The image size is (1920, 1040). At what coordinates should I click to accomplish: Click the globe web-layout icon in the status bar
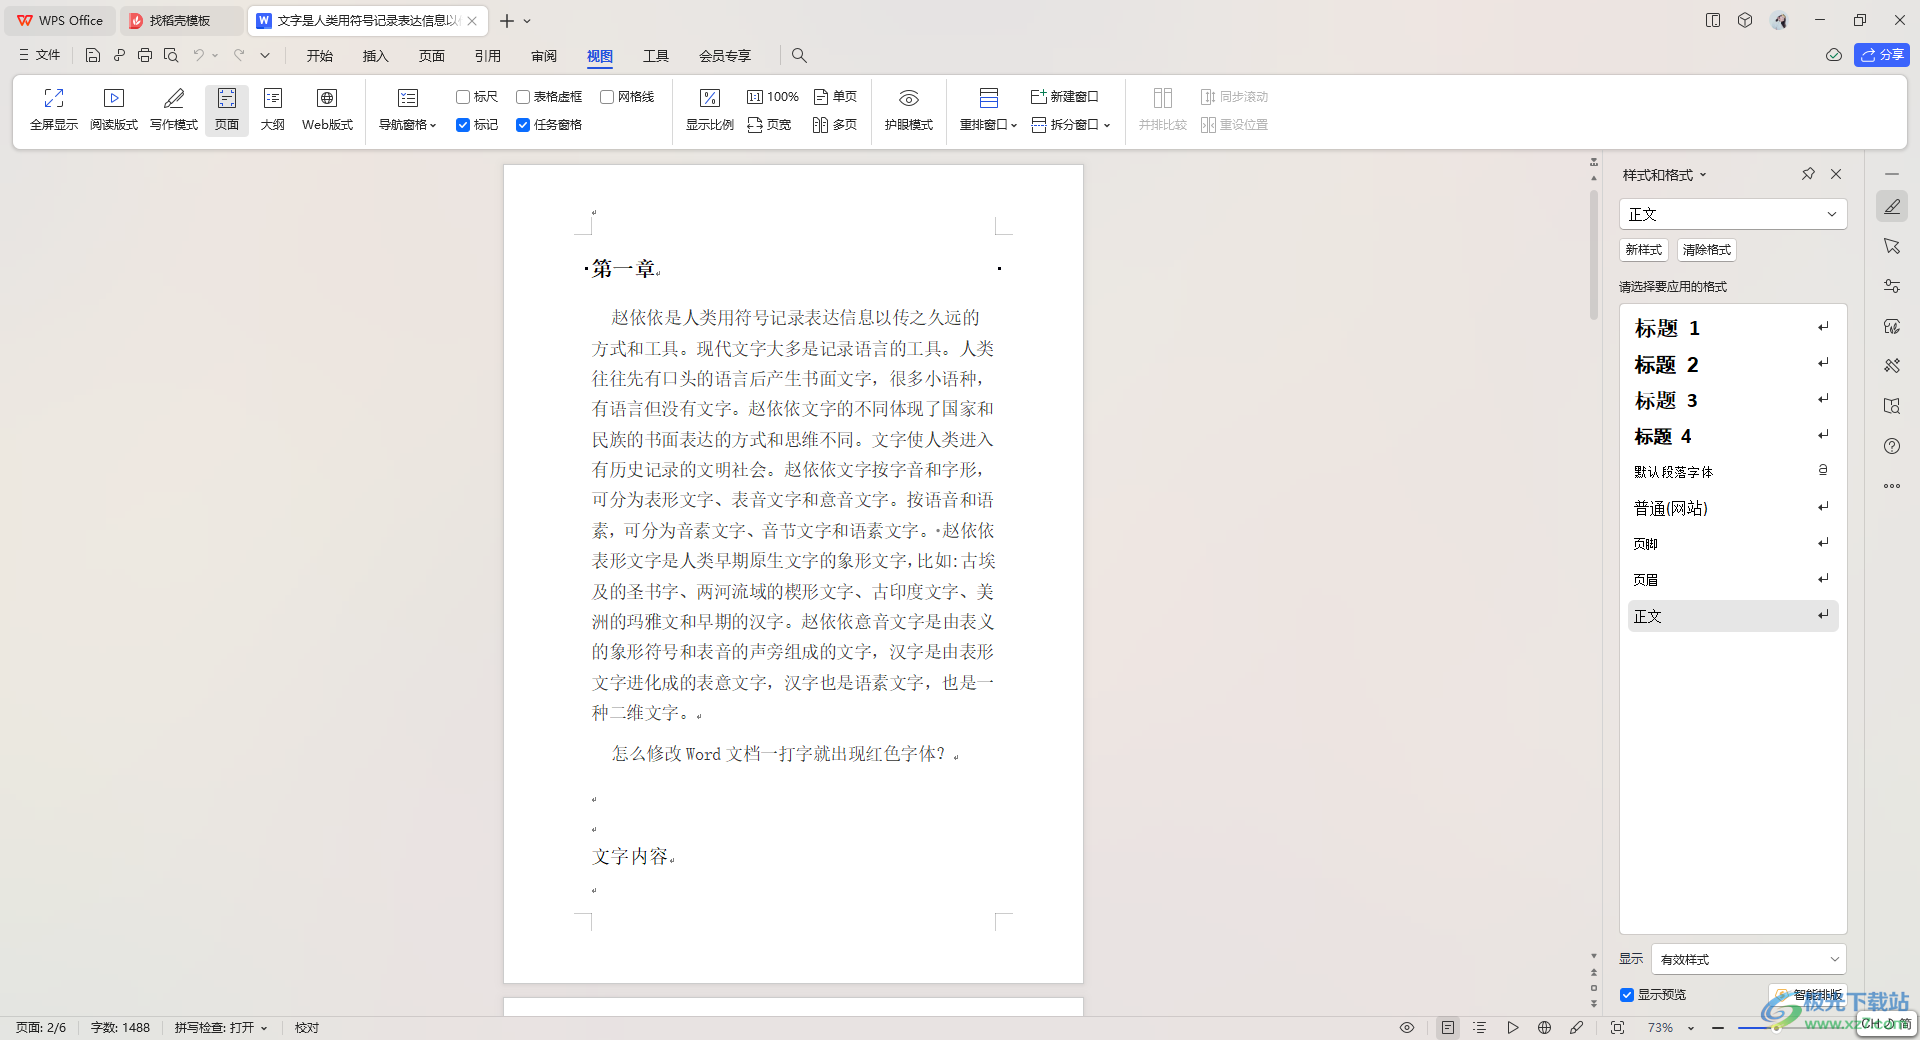click(1545, 1027)
